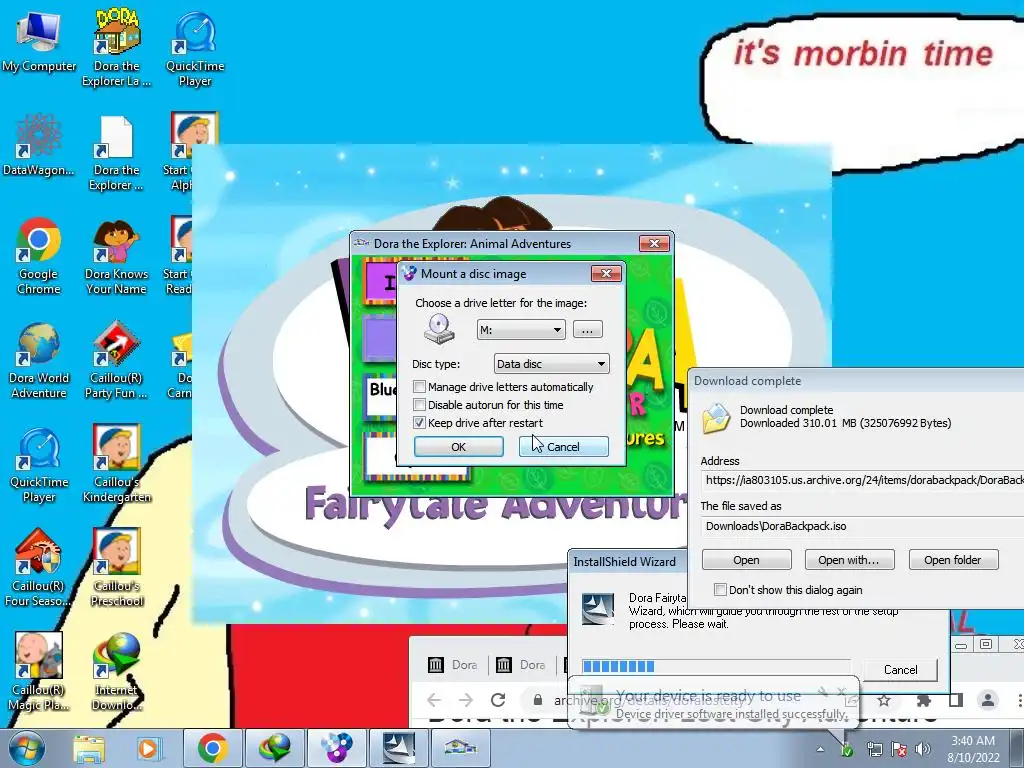Click the ... browse button beside drive letter
The height and width of the screenshot is (768, 1024).
coord(587,330)
